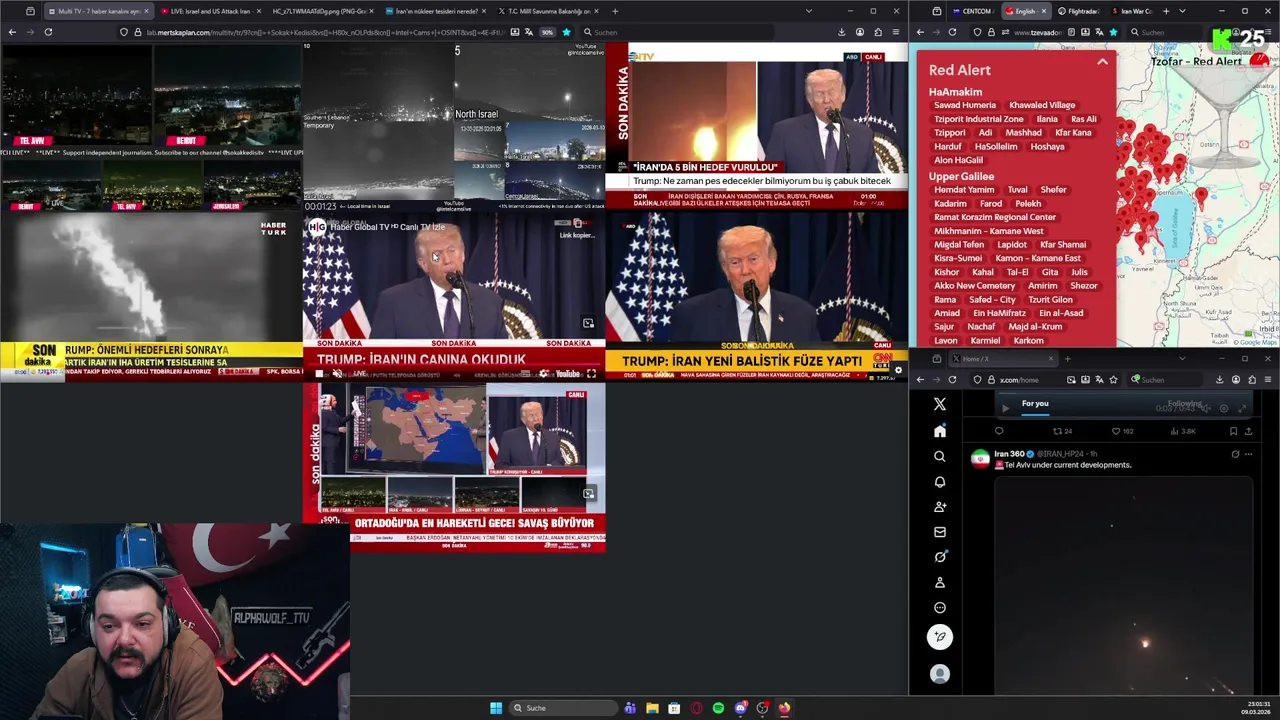
Task: Open the X Grok icon in sidebar
Action: 939,557
